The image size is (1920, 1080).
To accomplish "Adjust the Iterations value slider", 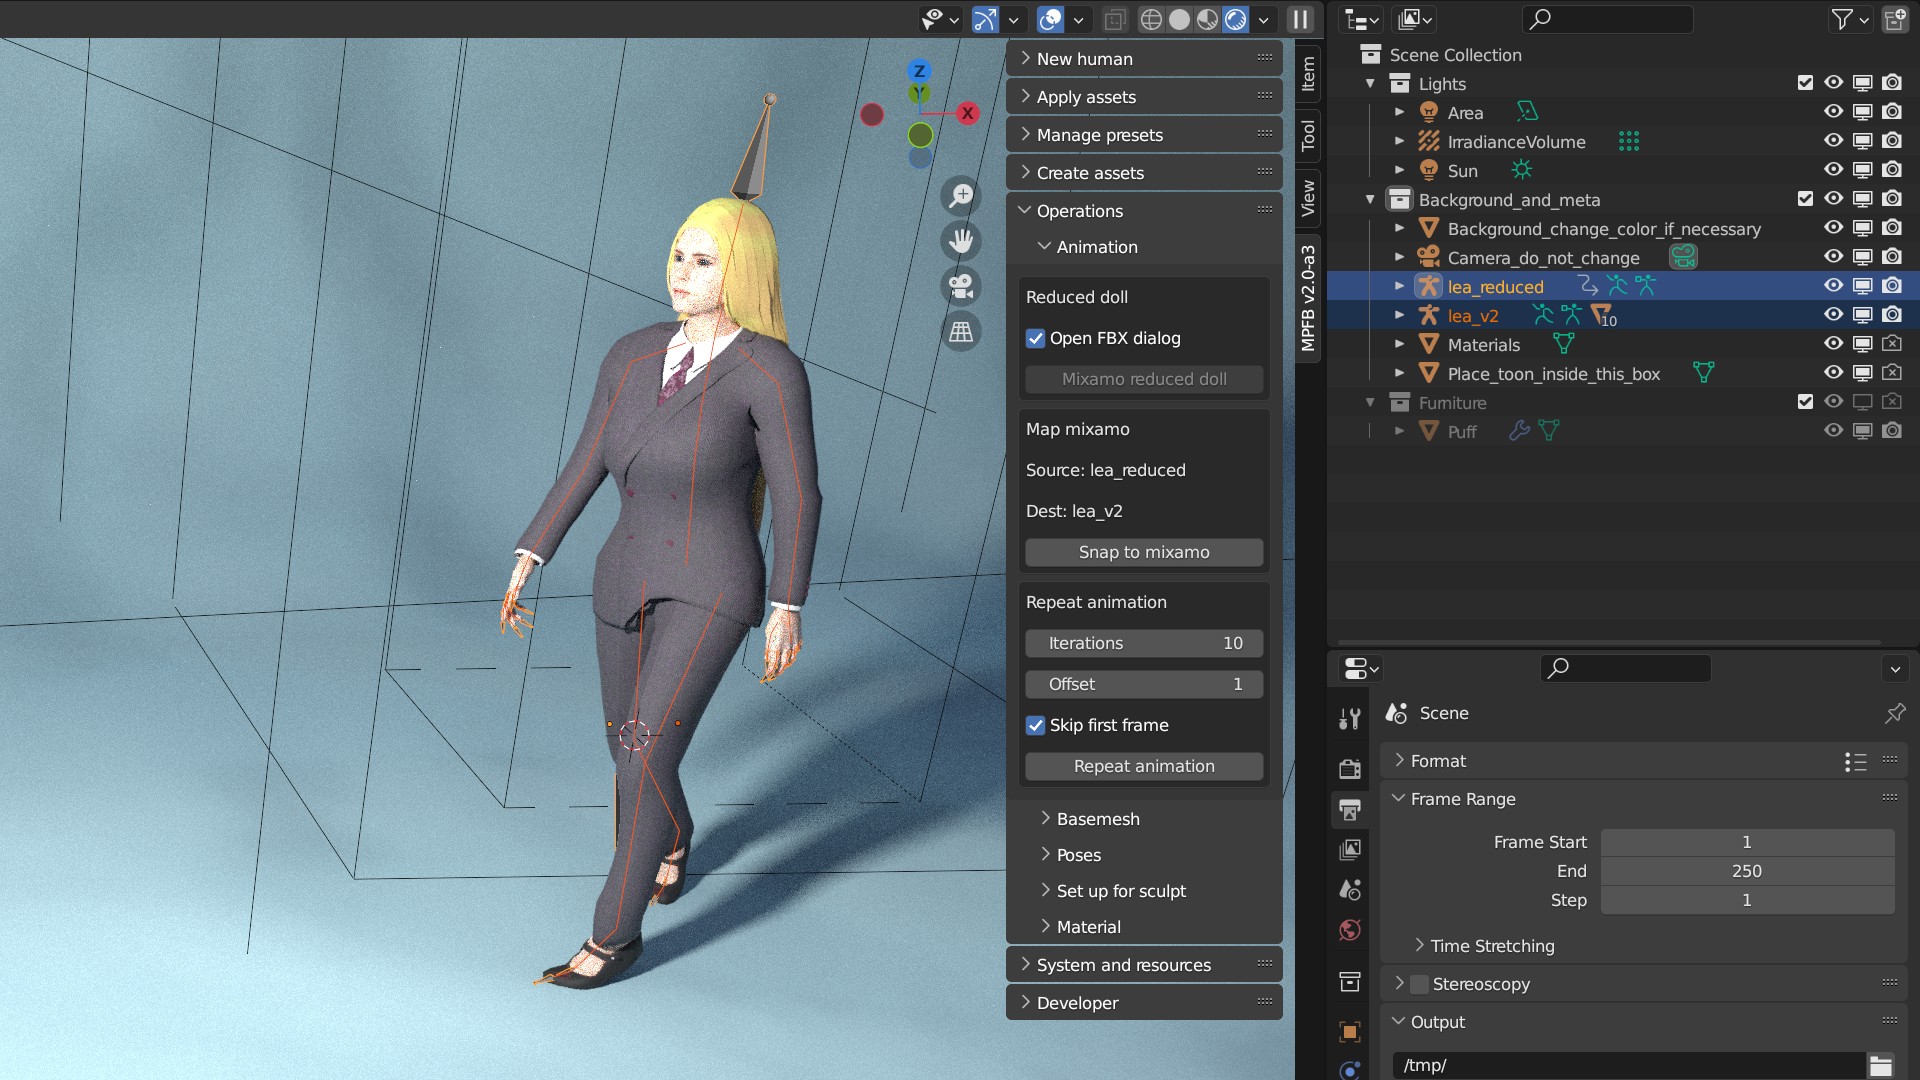I will click(x=1144, y=643).
